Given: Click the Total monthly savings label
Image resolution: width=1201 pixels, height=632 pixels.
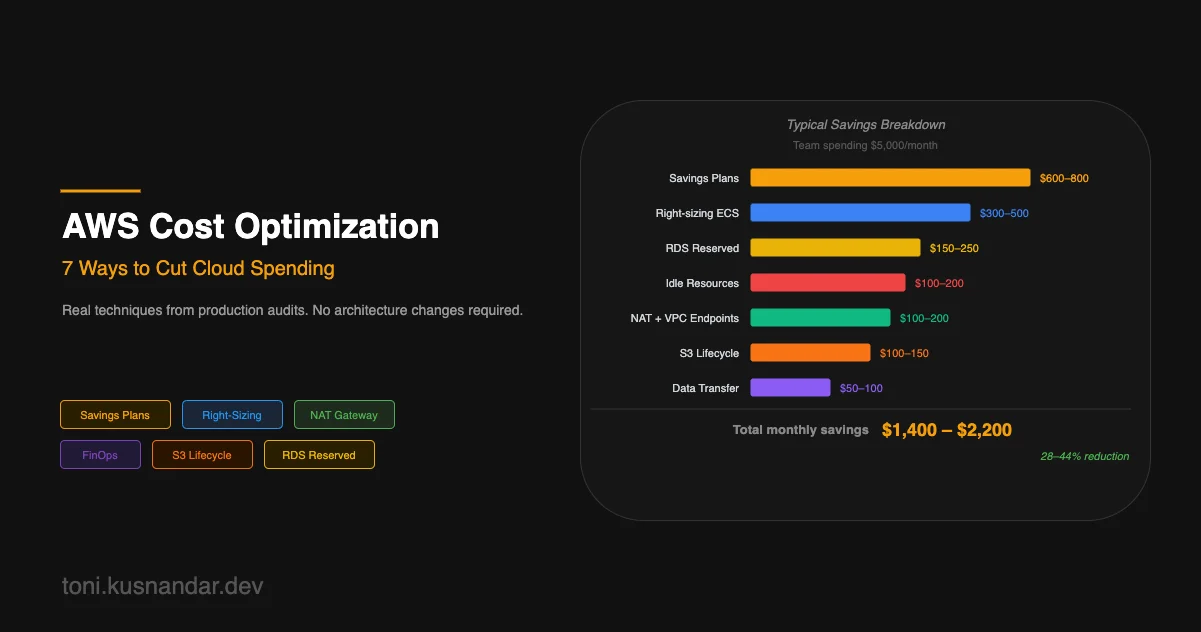Looking at the screenshot, I should (x=801, y=430).
